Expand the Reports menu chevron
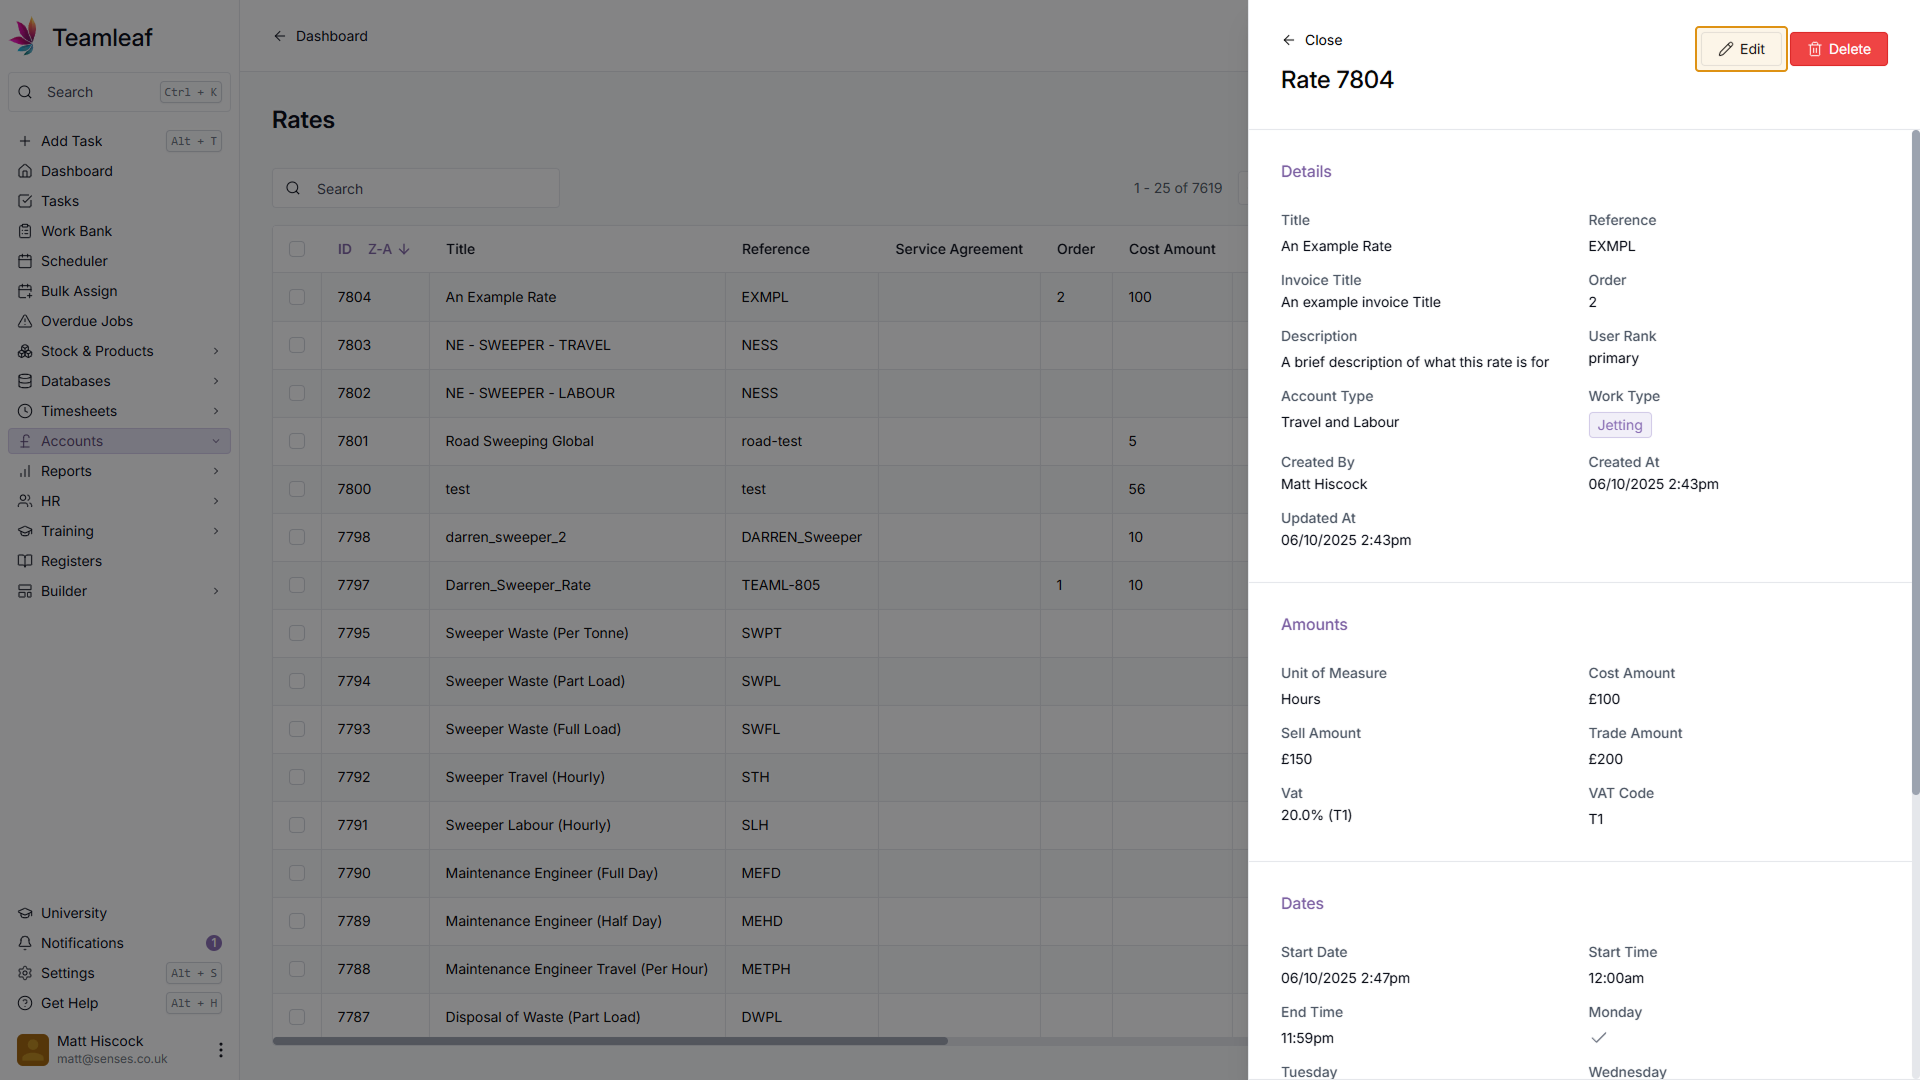Viewport: 1920px width, 1080px height. (216, 471)
